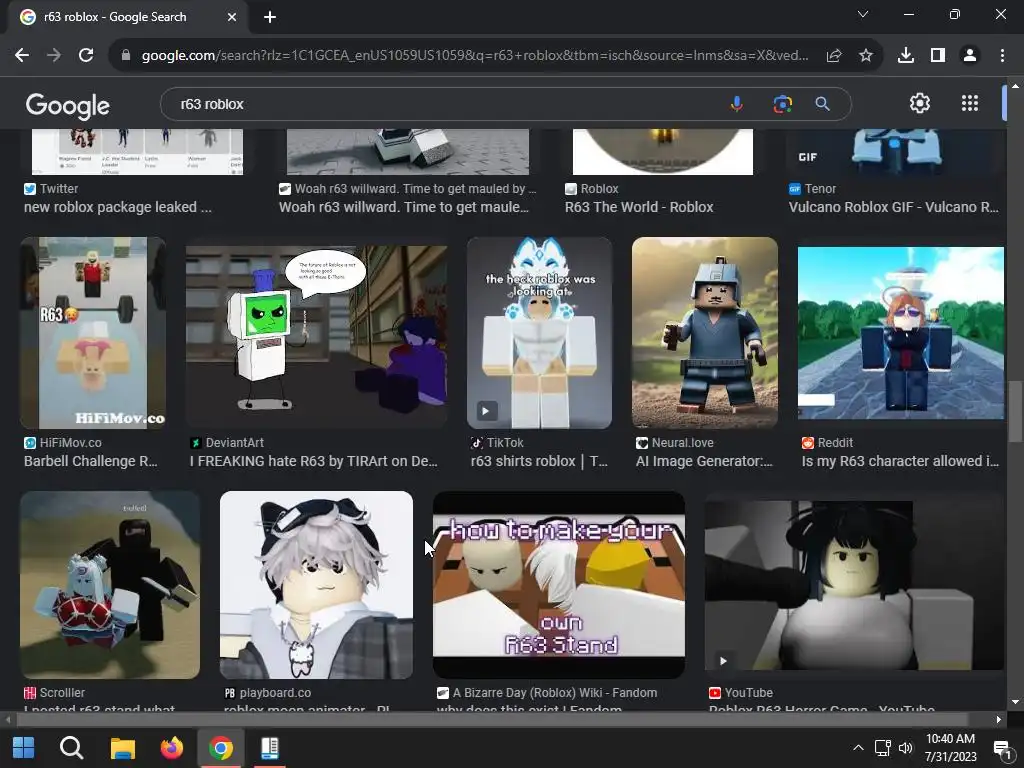
Task: Click A Bizarre Day (Roblox) Wiki - Fandom source
Action: point(554,692)
